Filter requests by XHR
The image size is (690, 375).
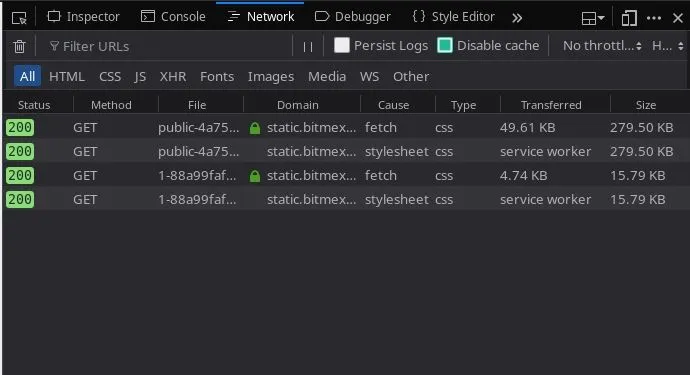click(x=173, y=77)
